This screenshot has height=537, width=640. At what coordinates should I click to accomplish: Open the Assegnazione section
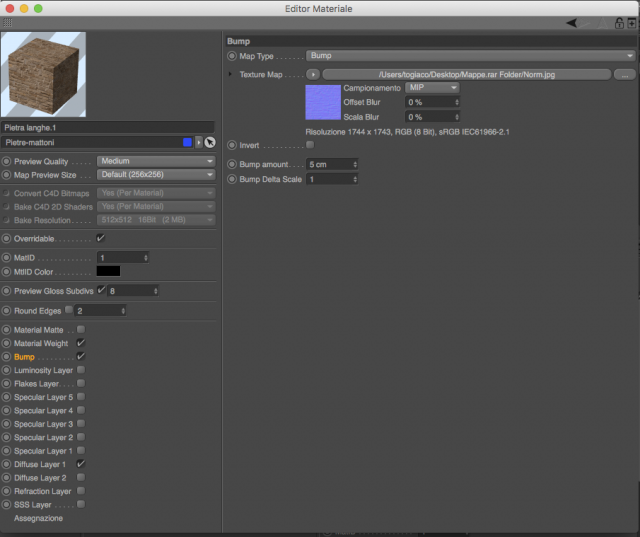coord(38,518)
